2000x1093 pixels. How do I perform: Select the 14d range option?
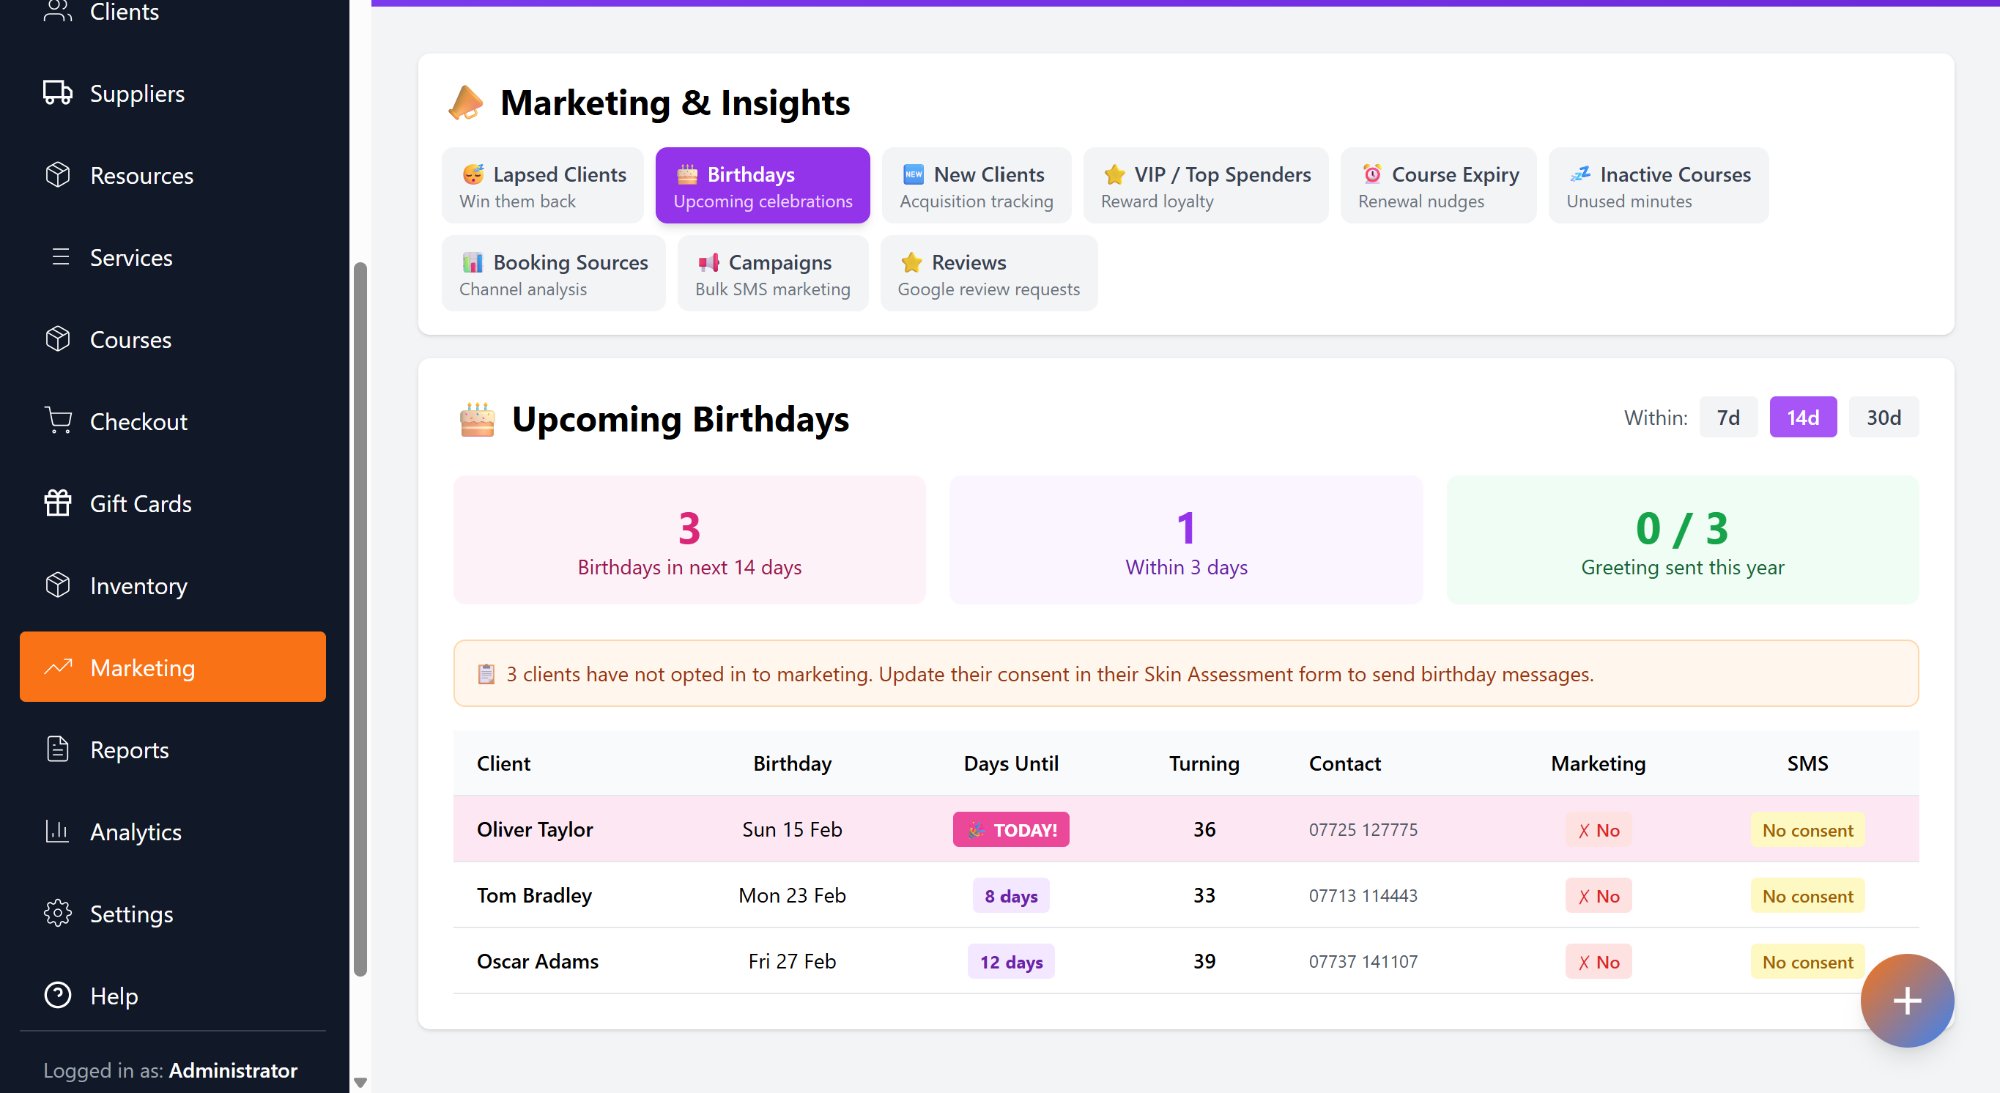point(1802,417)
